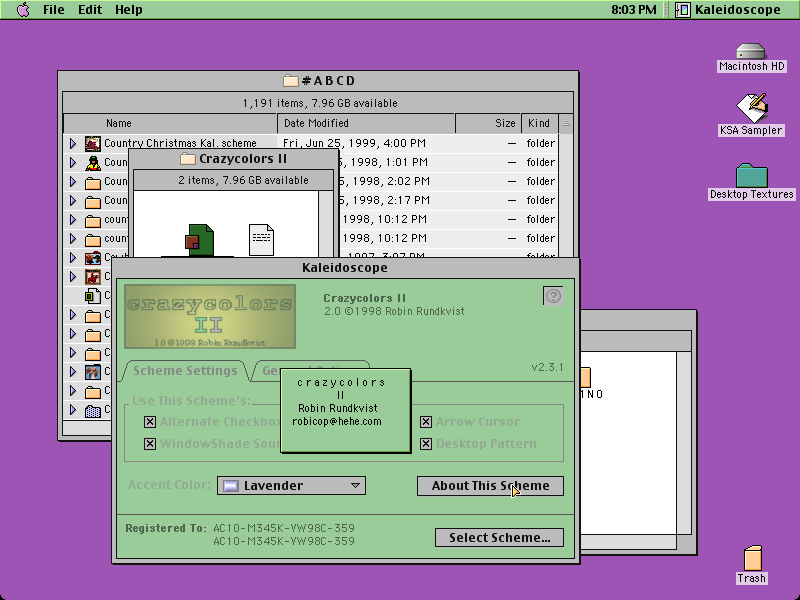Sort #ABCD list by Date Modified column
The image size is (800, 600).
(x=366, y=123)
